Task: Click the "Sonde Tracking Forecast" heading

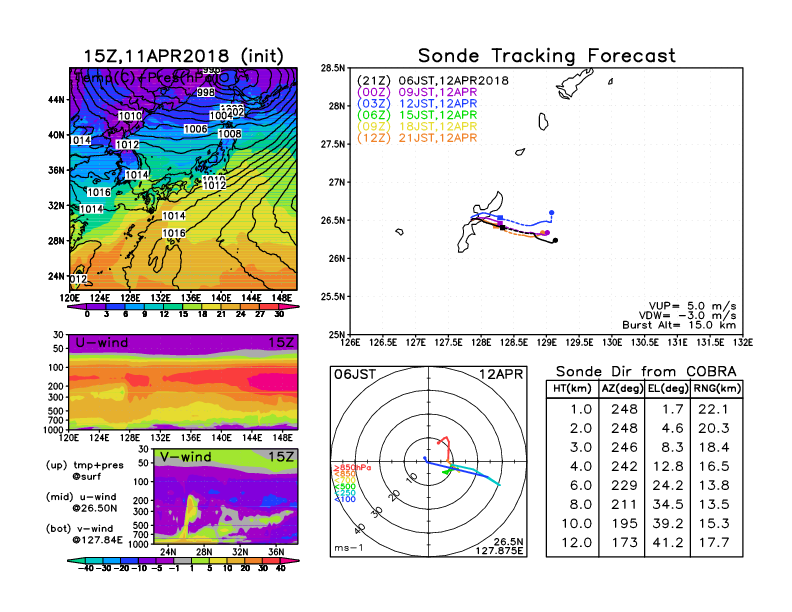Action: click(547, 56)
